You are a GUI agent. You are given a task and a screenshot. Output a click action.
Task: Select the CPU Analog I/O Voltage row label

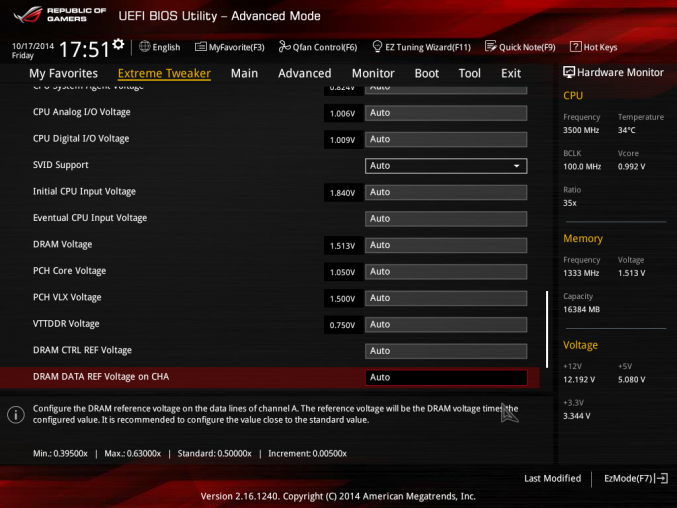pyautogui.click(x=82, y=112)
